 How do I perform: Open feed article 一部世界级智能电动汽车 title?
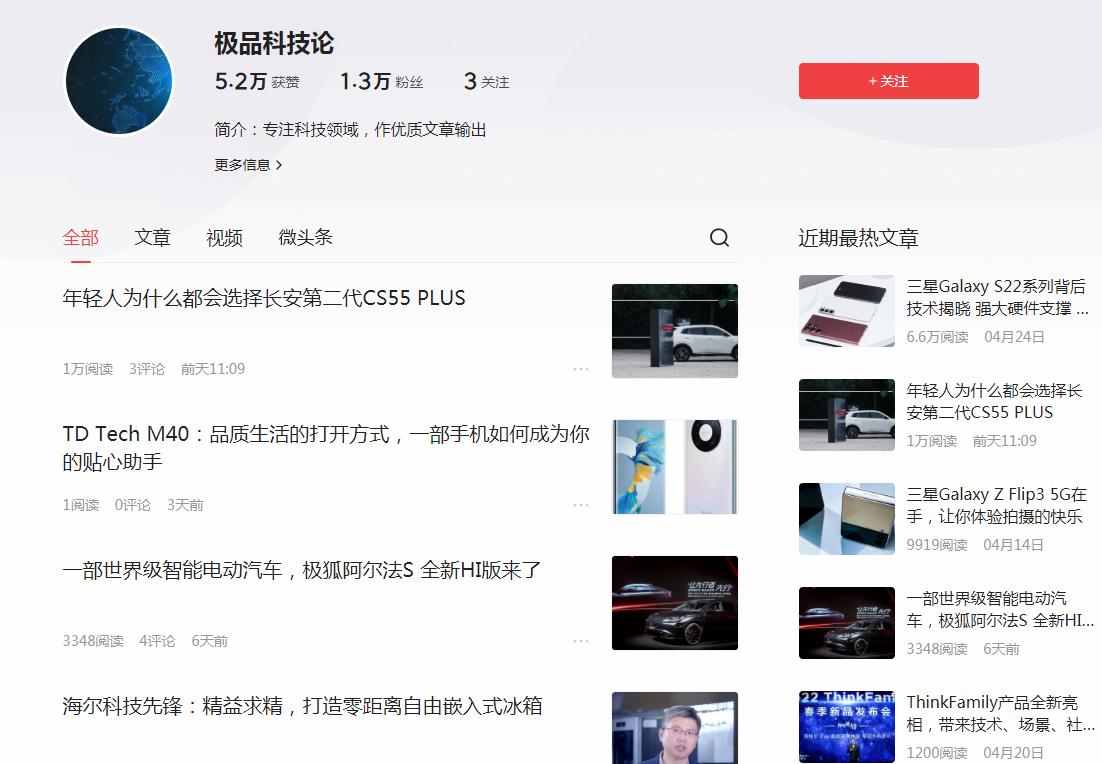[x=302, y=570]
